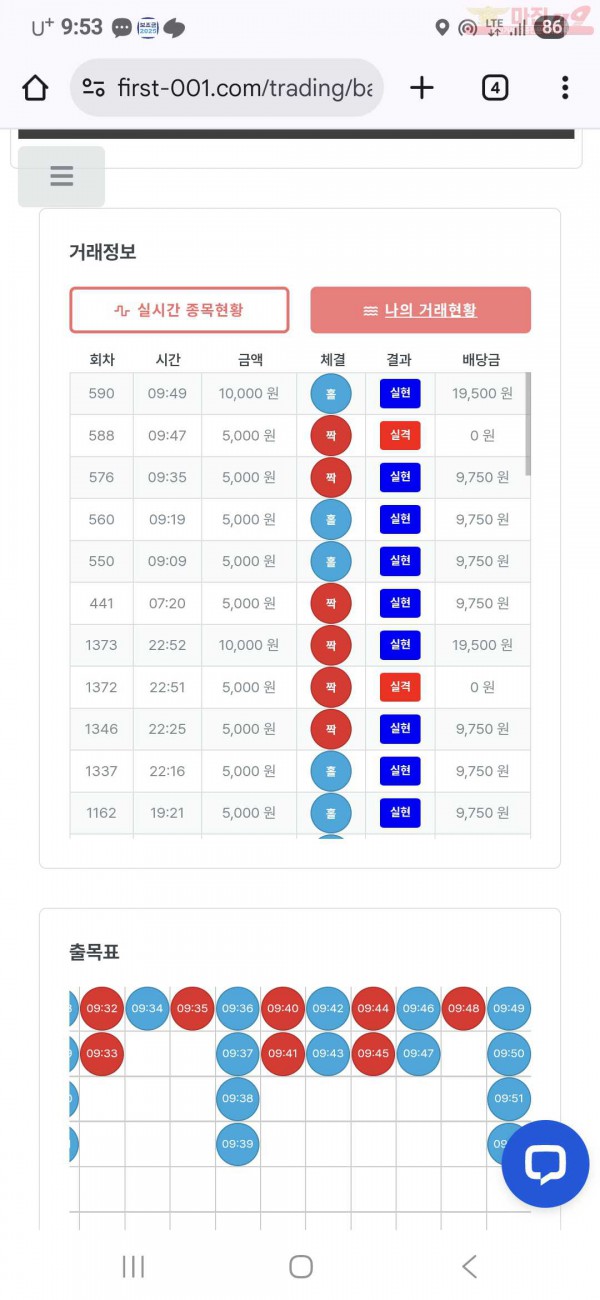Tap the 실현 badge for round 441
The image size is (600, 1300).
[x=399, y=603]
